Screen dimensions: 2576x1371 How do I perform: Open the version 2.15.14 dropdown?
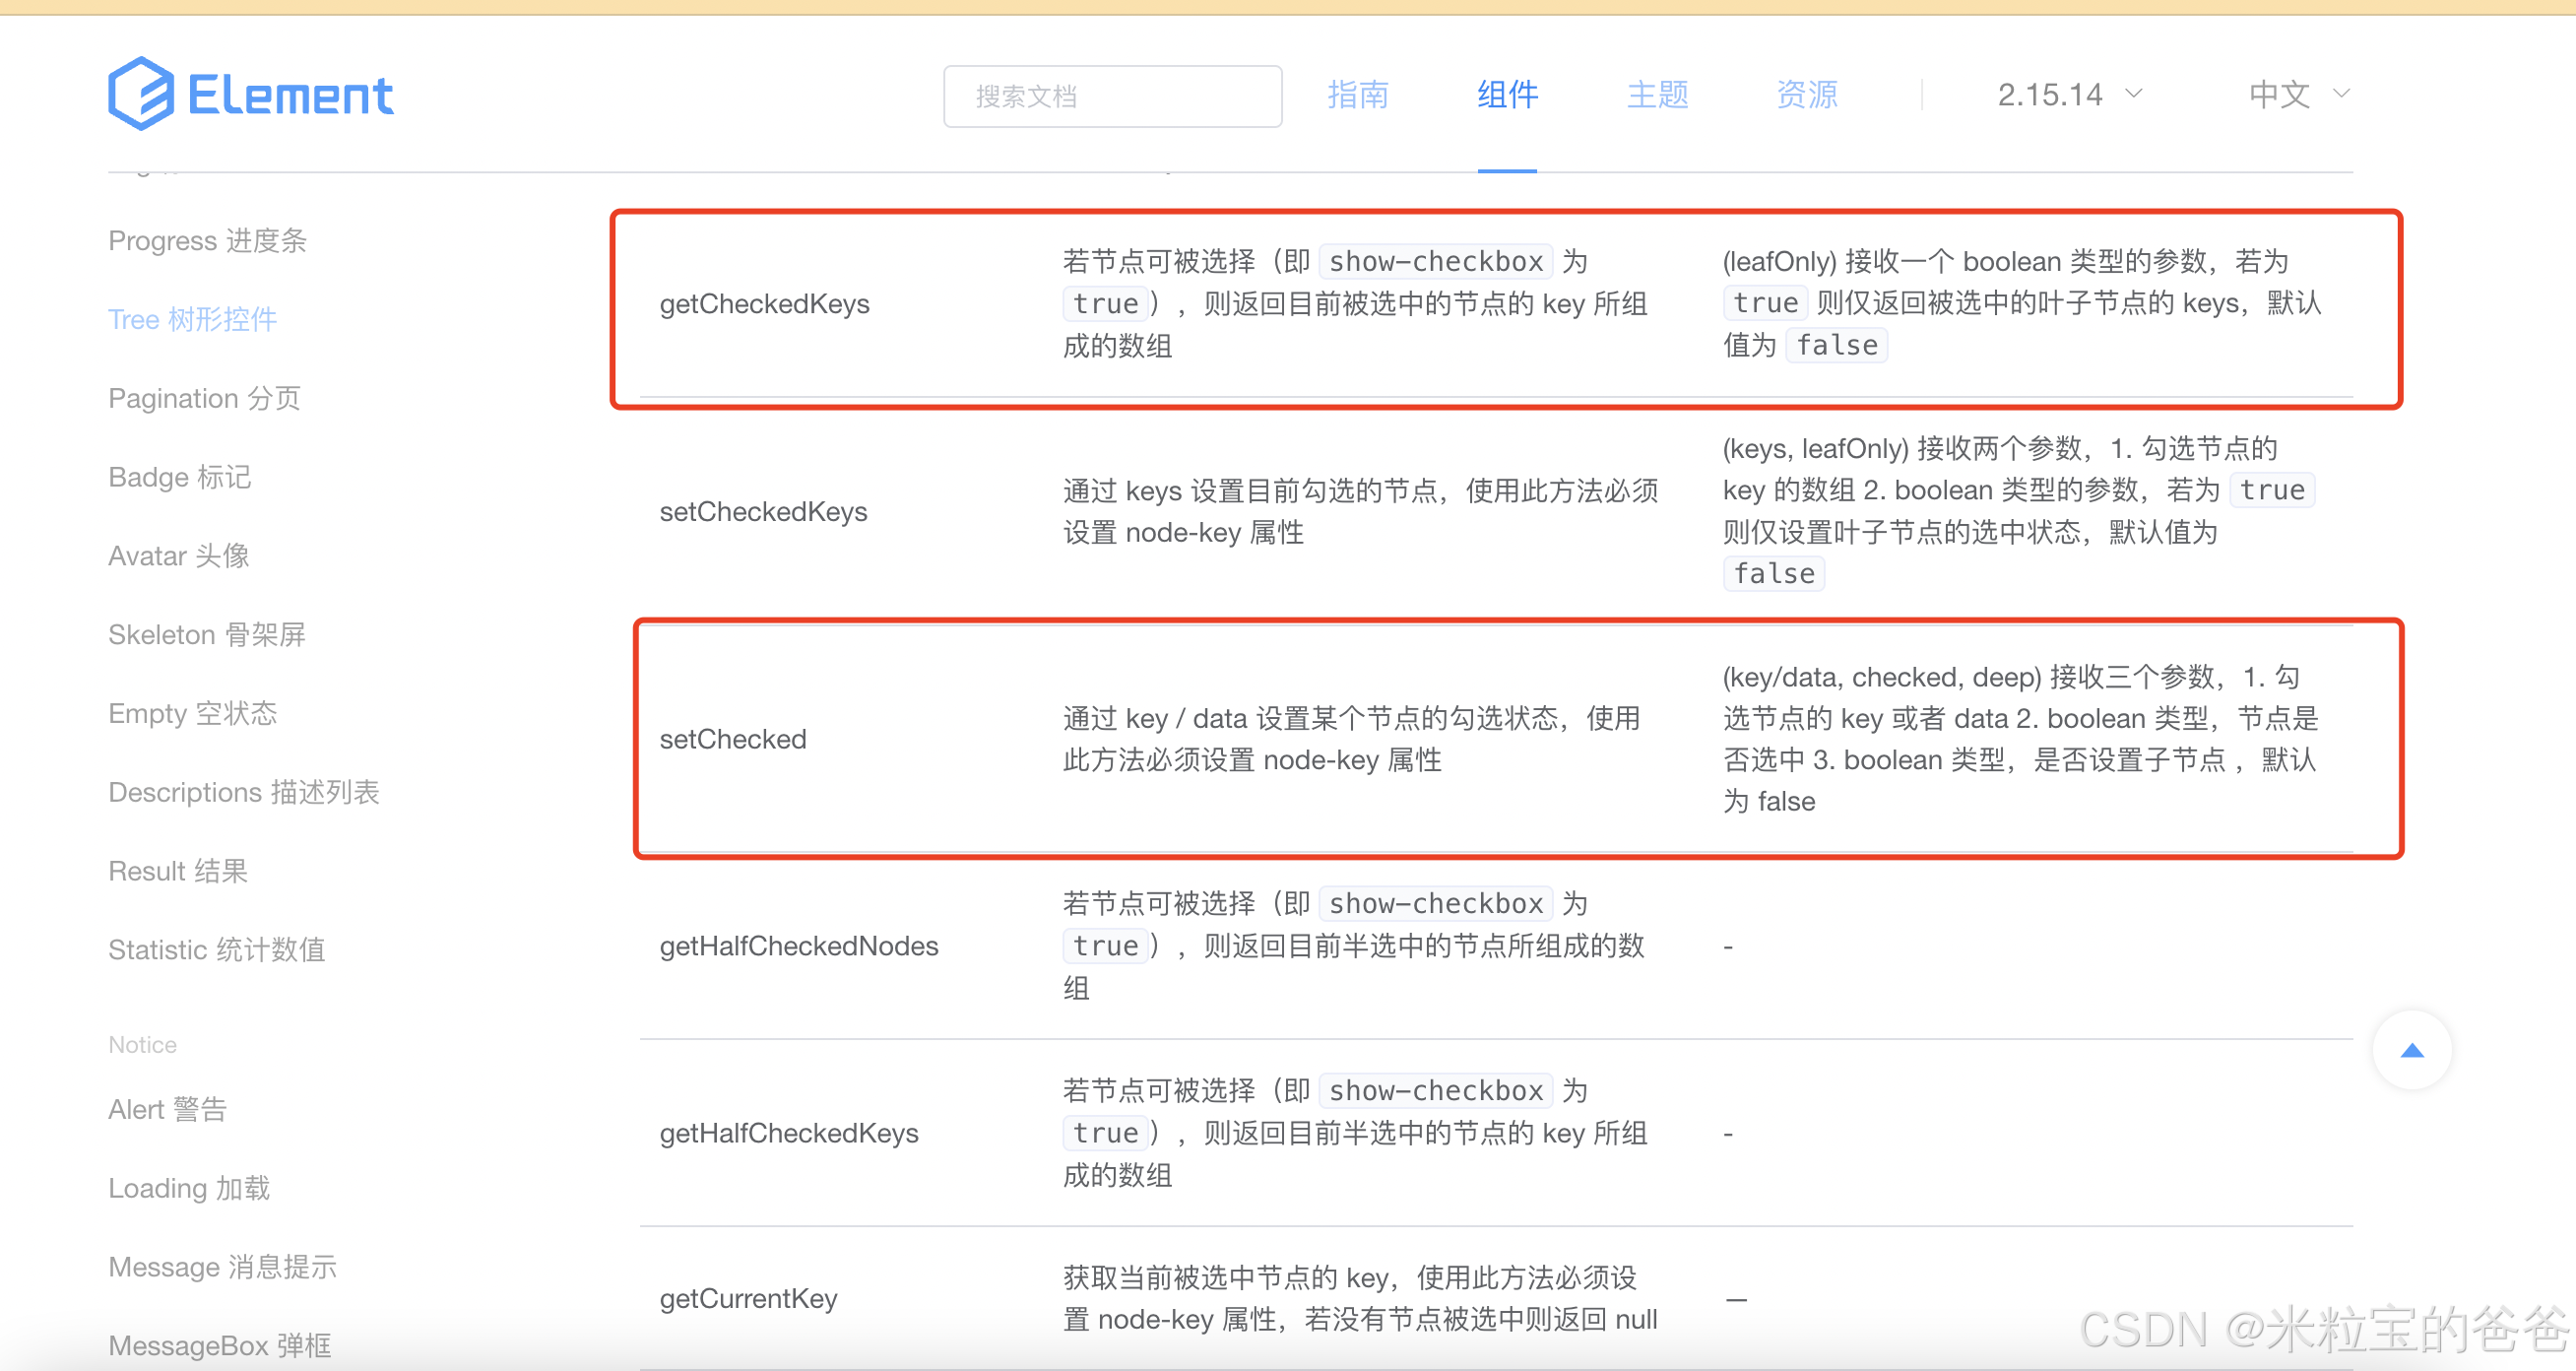coord(2049,95)
